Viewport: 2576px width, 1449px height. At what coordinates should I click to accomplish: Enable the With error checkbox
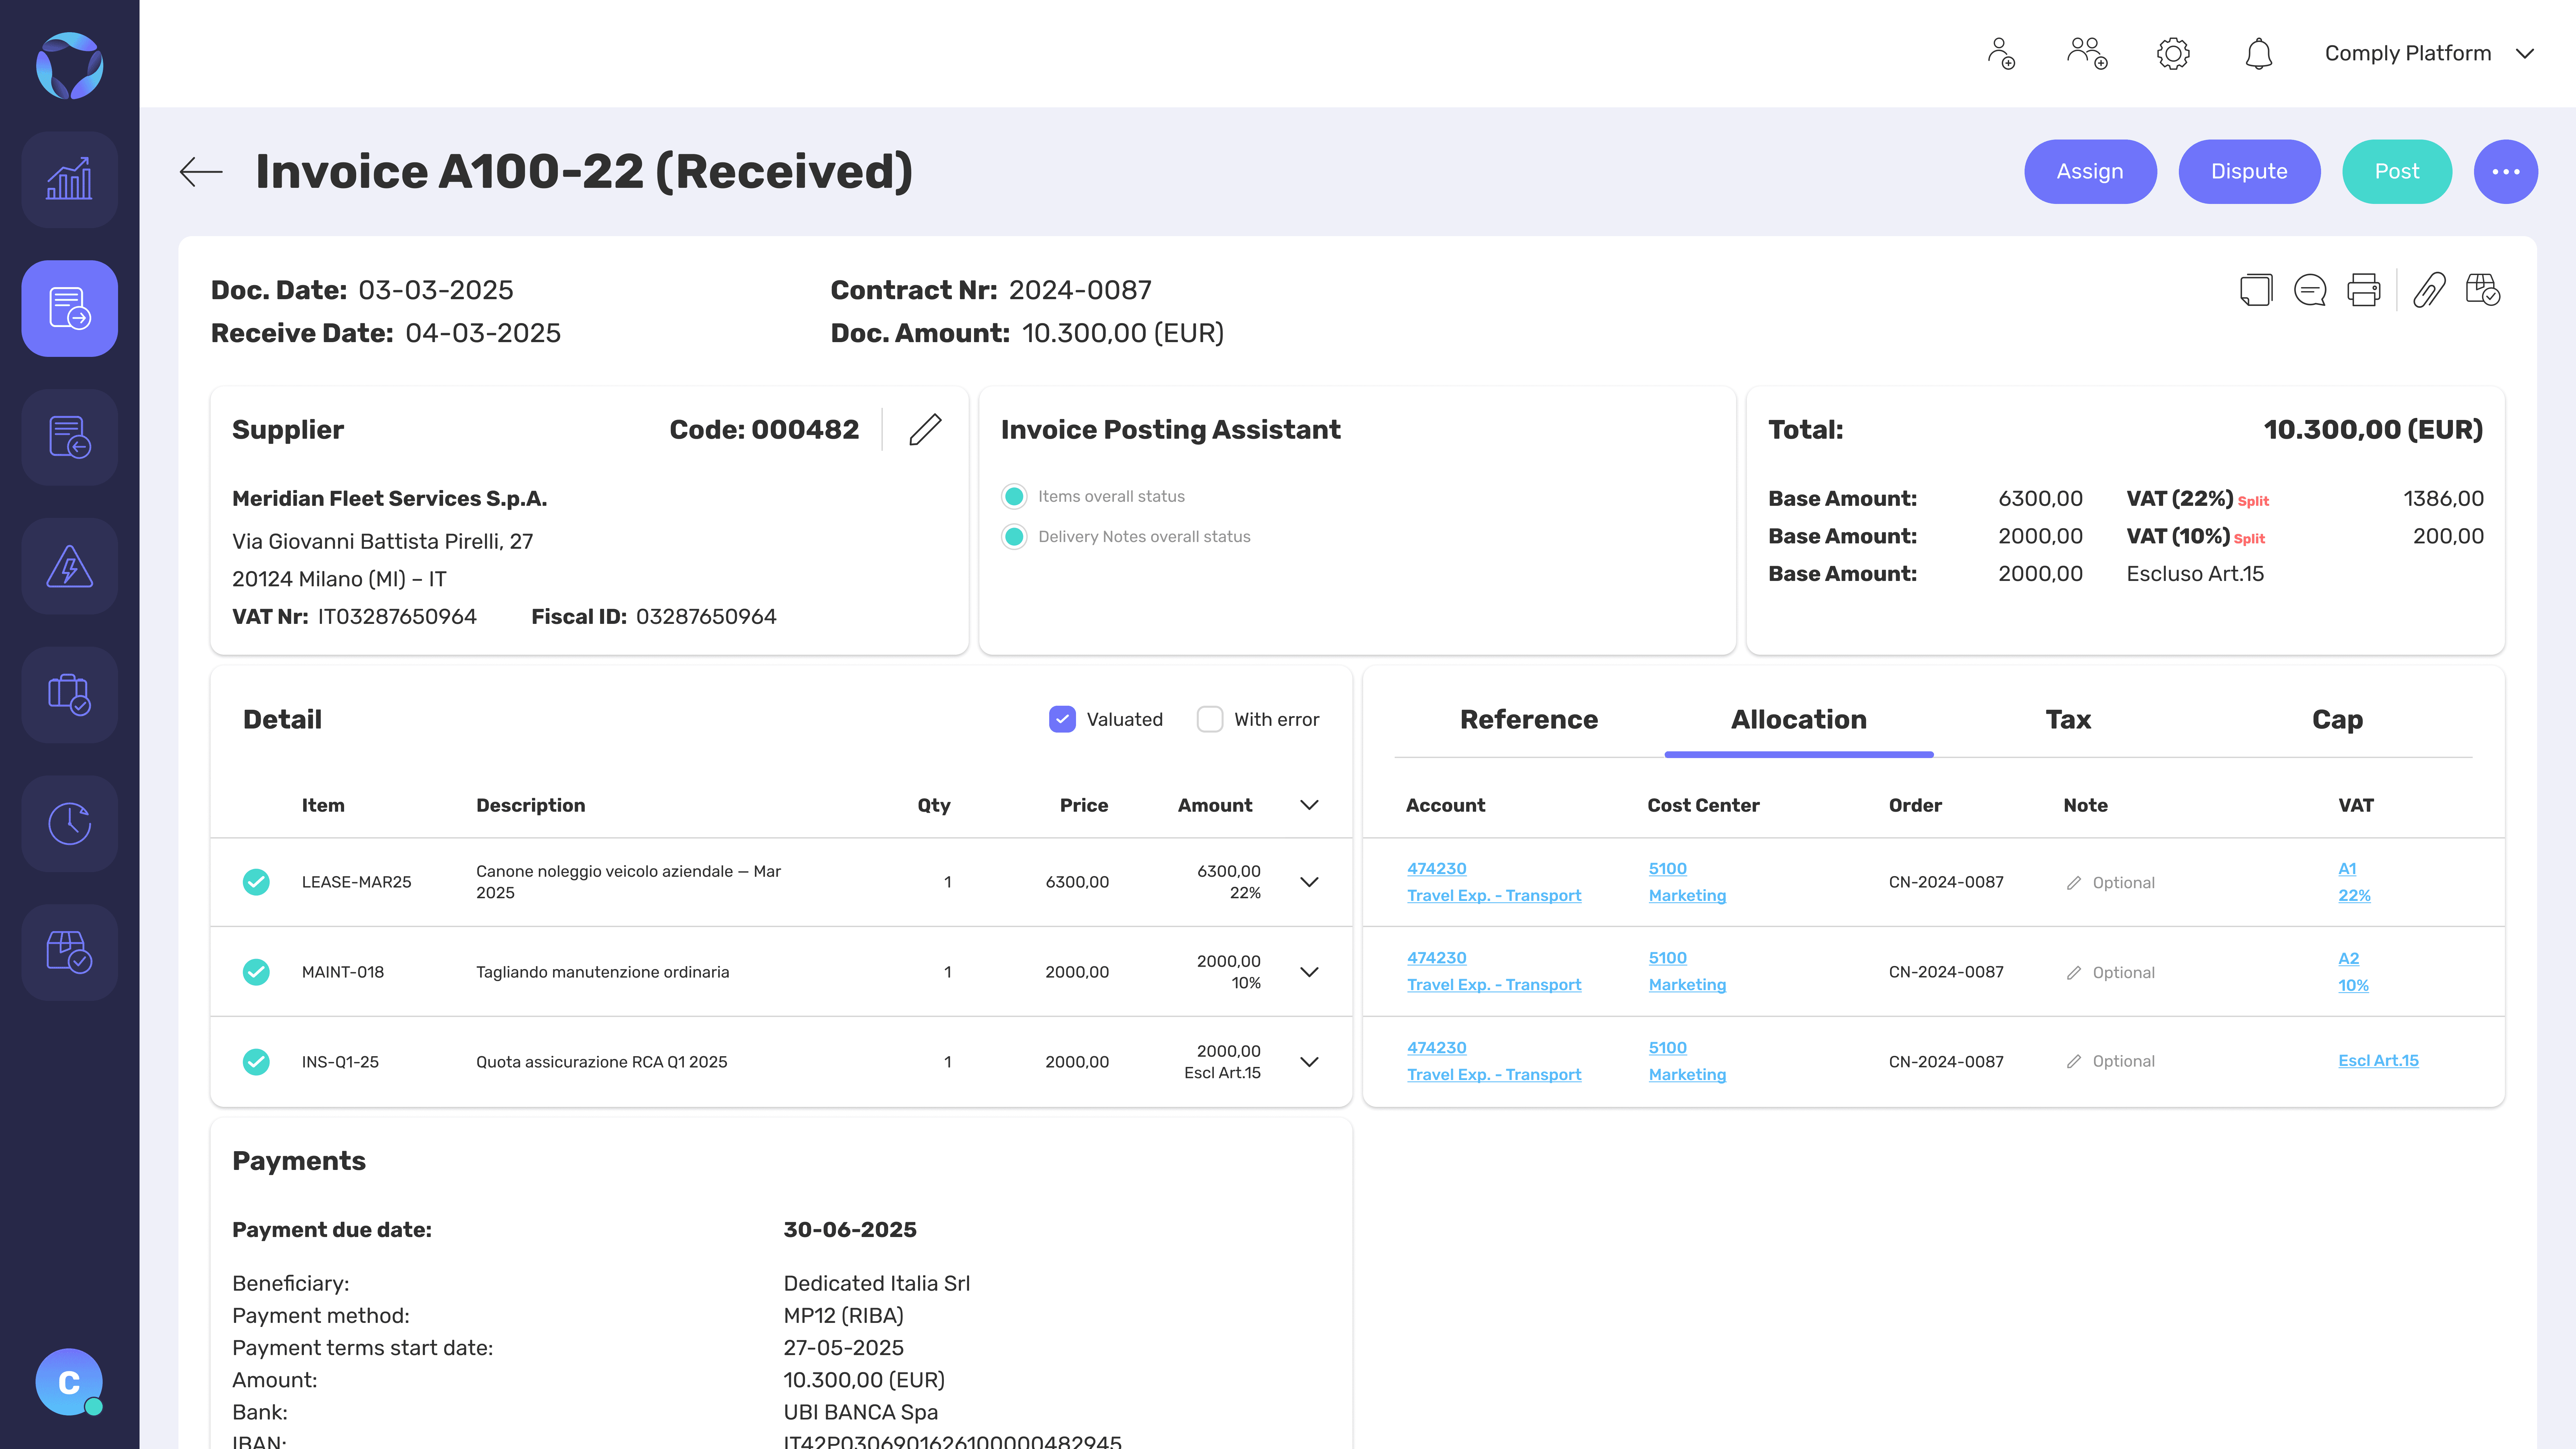(x=1210, y=719)
